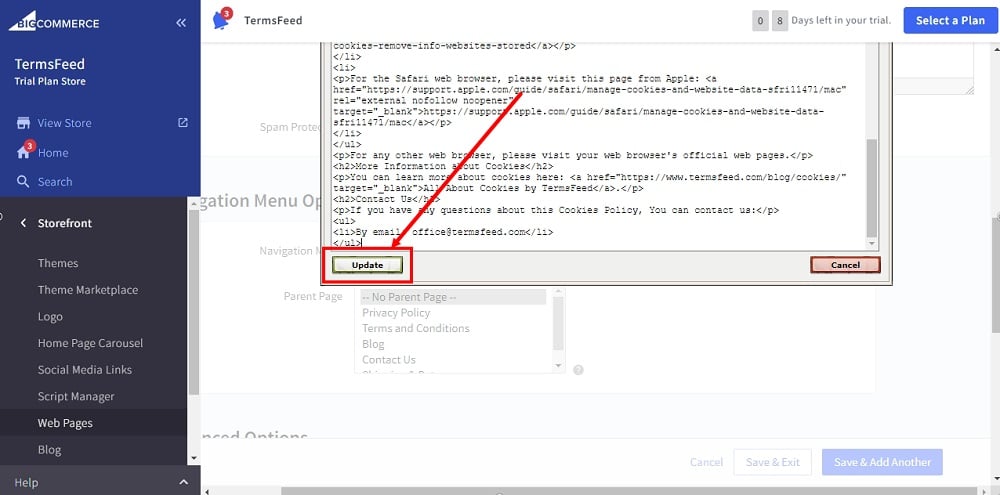This screenshot has height=495, width=1000.
Task: Click the Update button in HTML editor
Action: [x=367, y=265]
